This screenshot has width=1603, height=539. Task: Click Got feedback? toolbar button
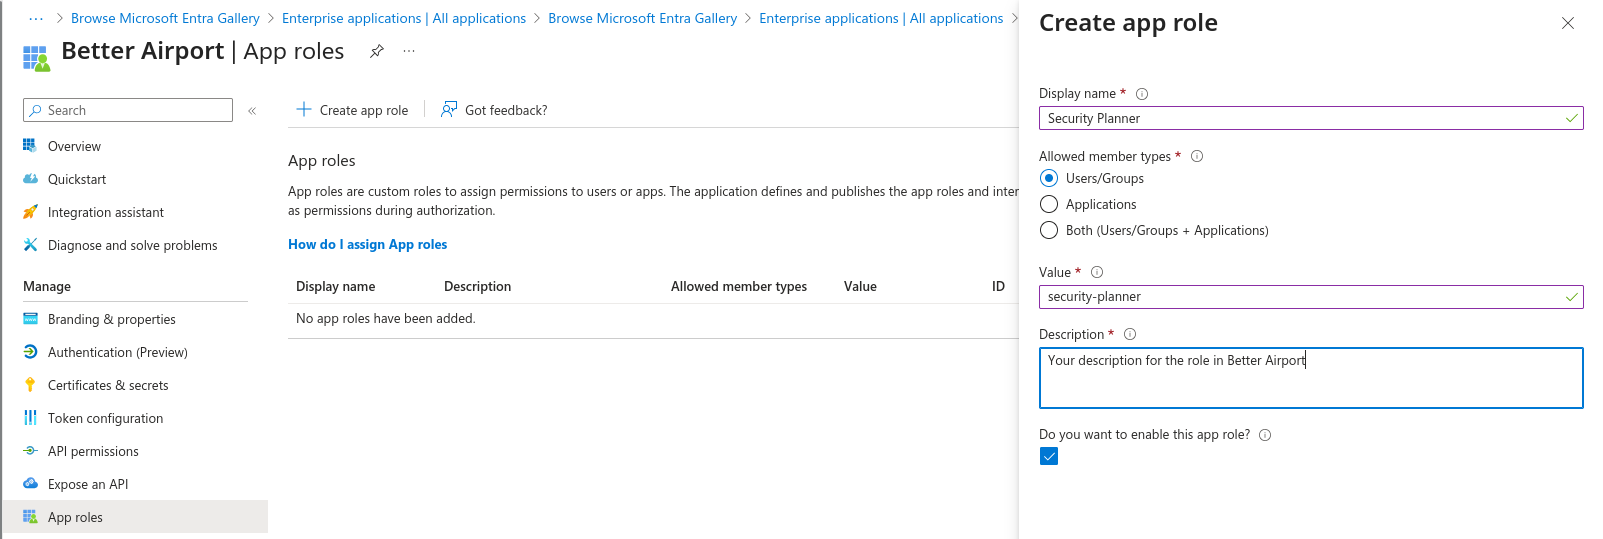(x=494, y=110)
